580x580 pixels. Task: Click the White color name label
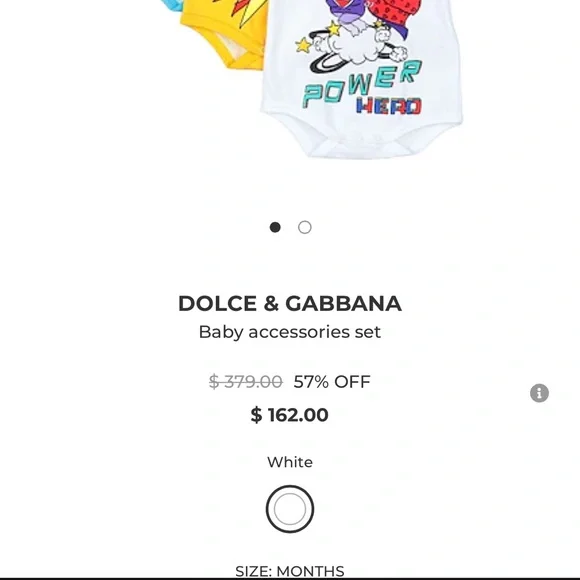click(x=290, y=462)
